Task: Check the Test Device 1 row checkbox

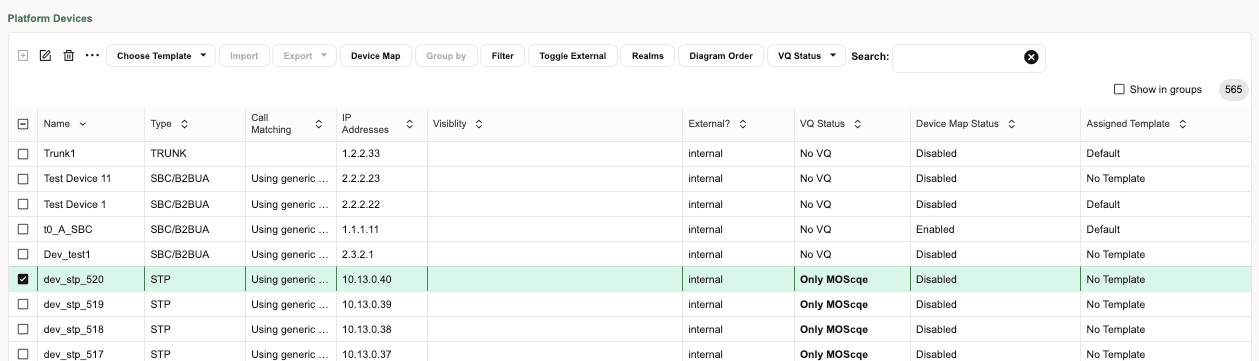Action: 23,204
